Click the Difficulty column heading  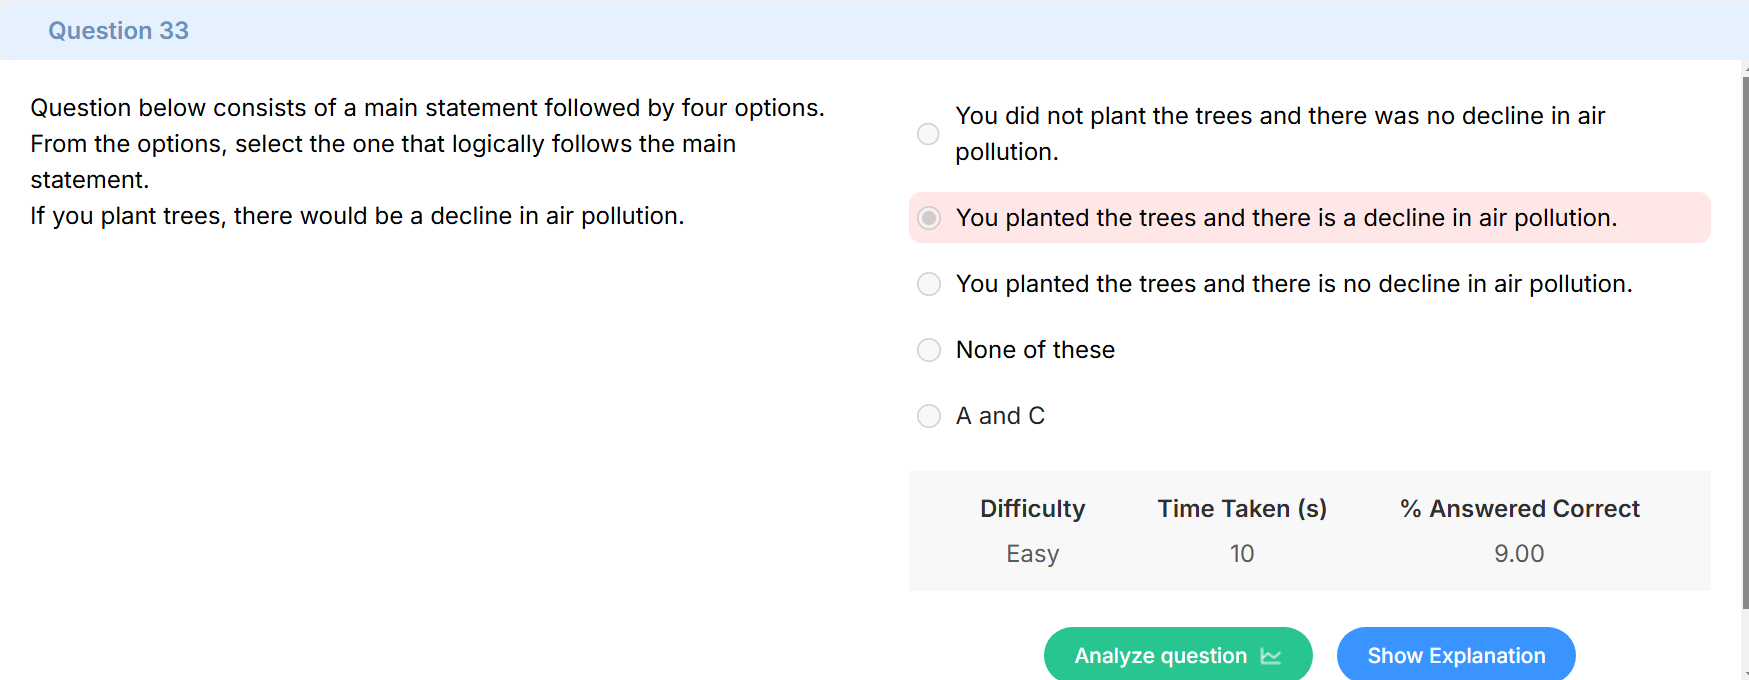pos(1032,509)
